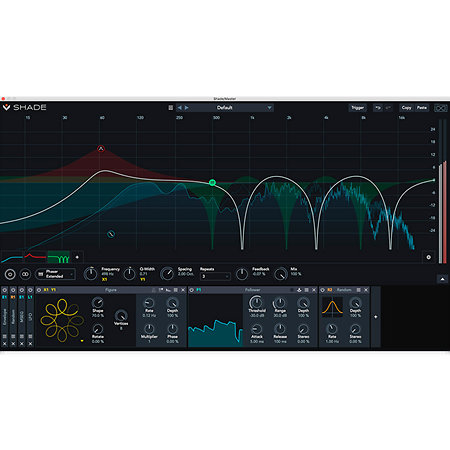Click the X1 source tag in Figure header

46,290
